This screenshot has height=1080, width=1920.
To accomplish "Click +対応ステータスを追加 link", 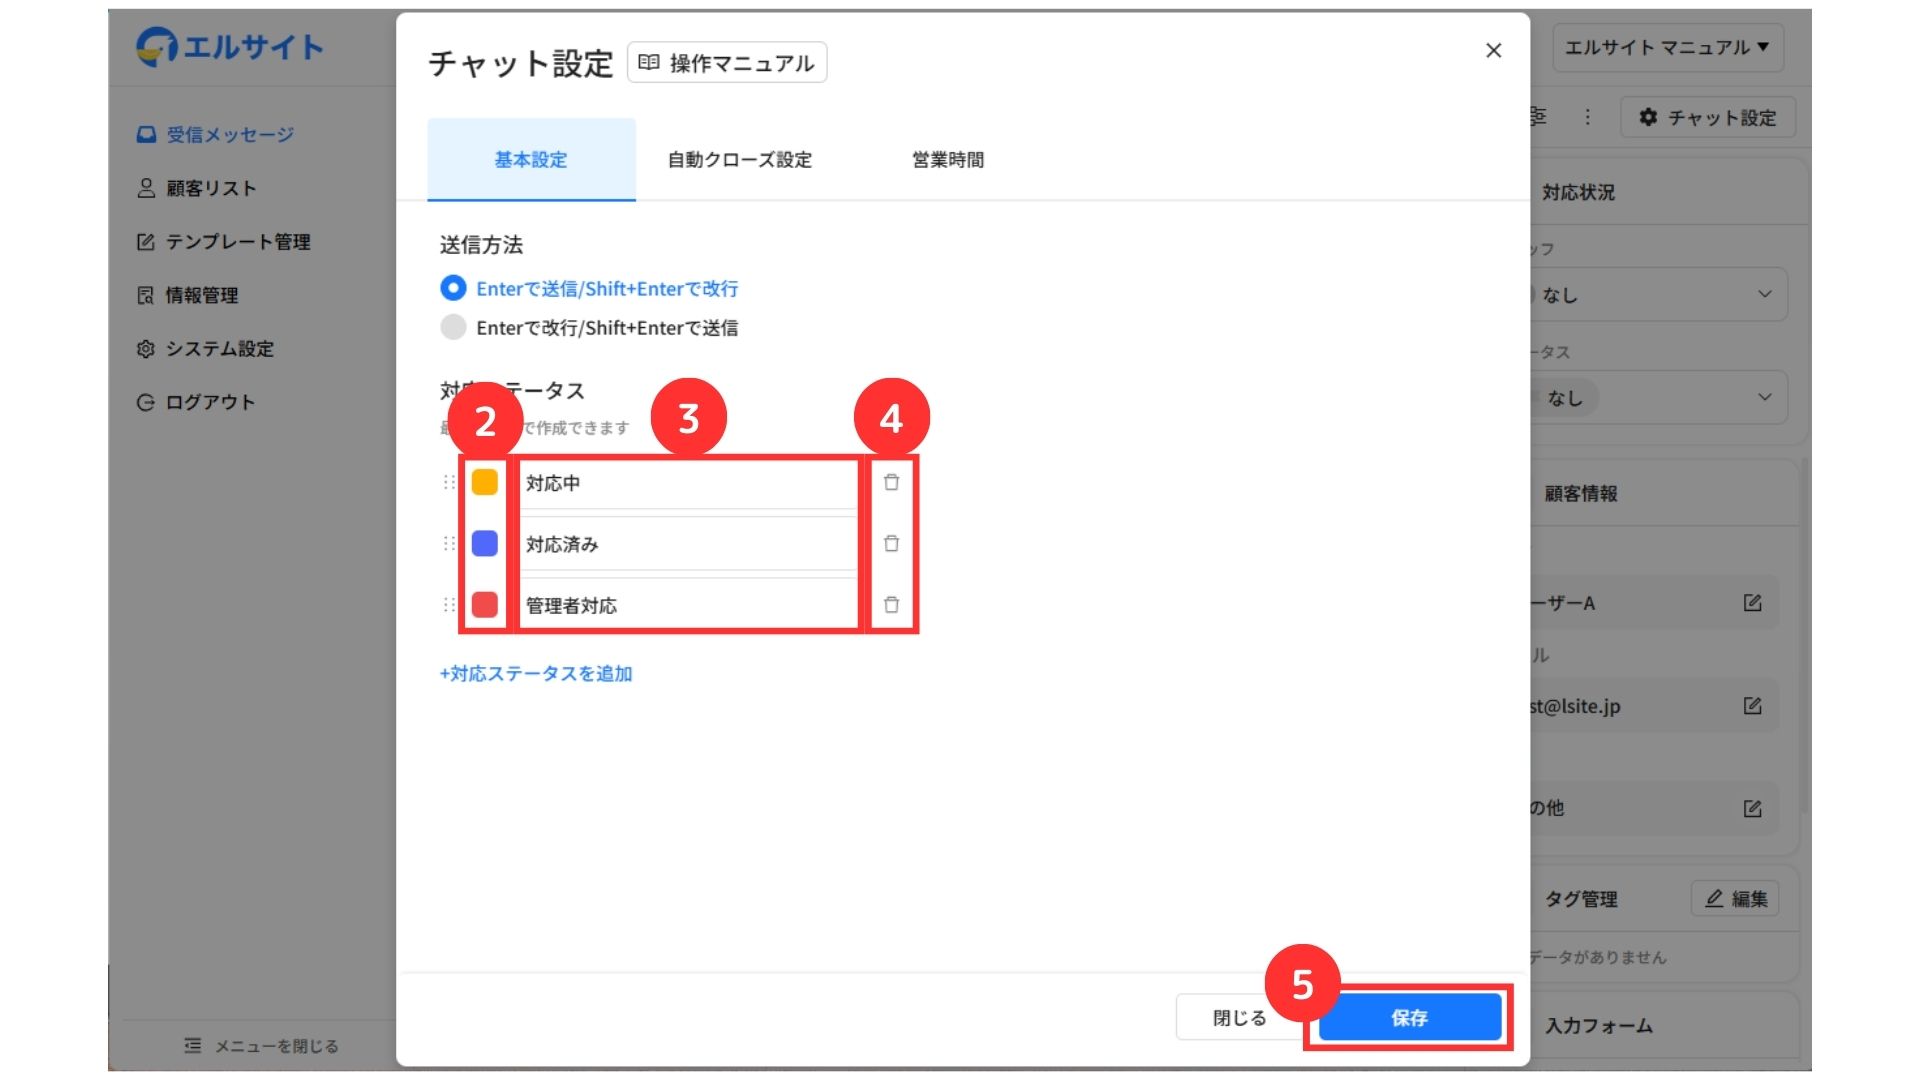I will (x=536, y=674).
